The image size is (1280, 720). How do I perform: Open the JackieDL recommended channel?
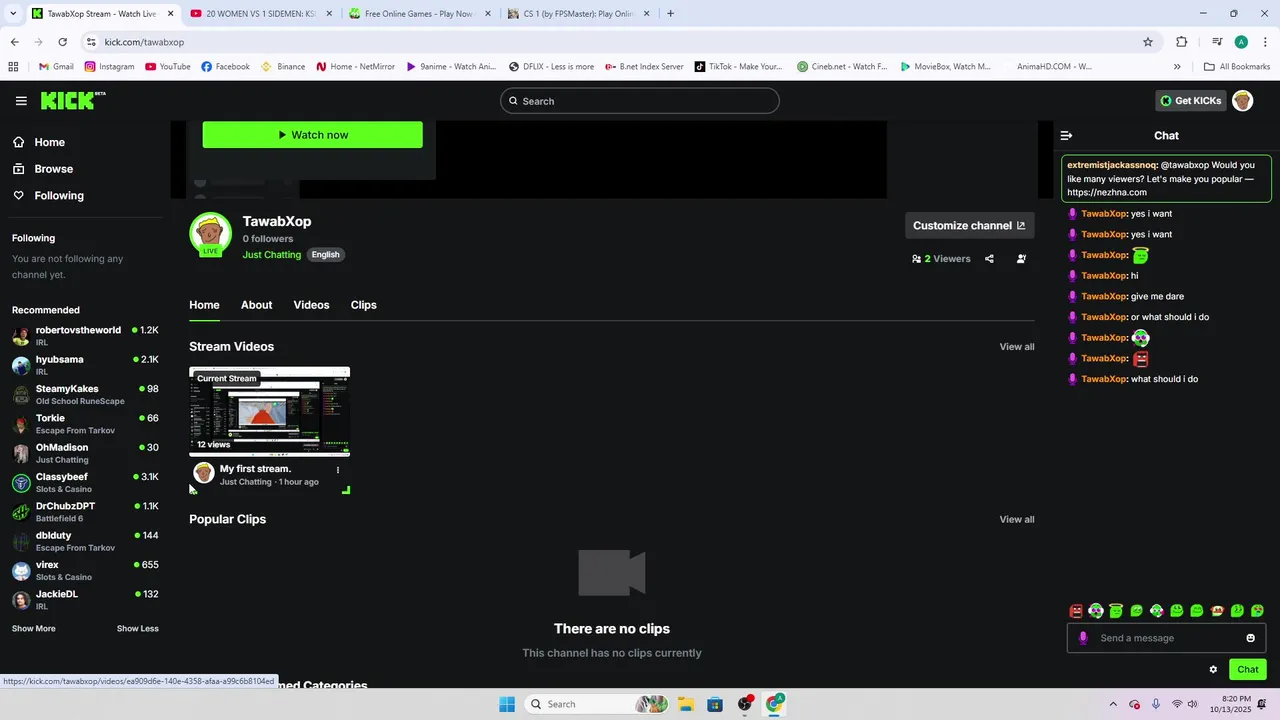click(x=86, y=600)
